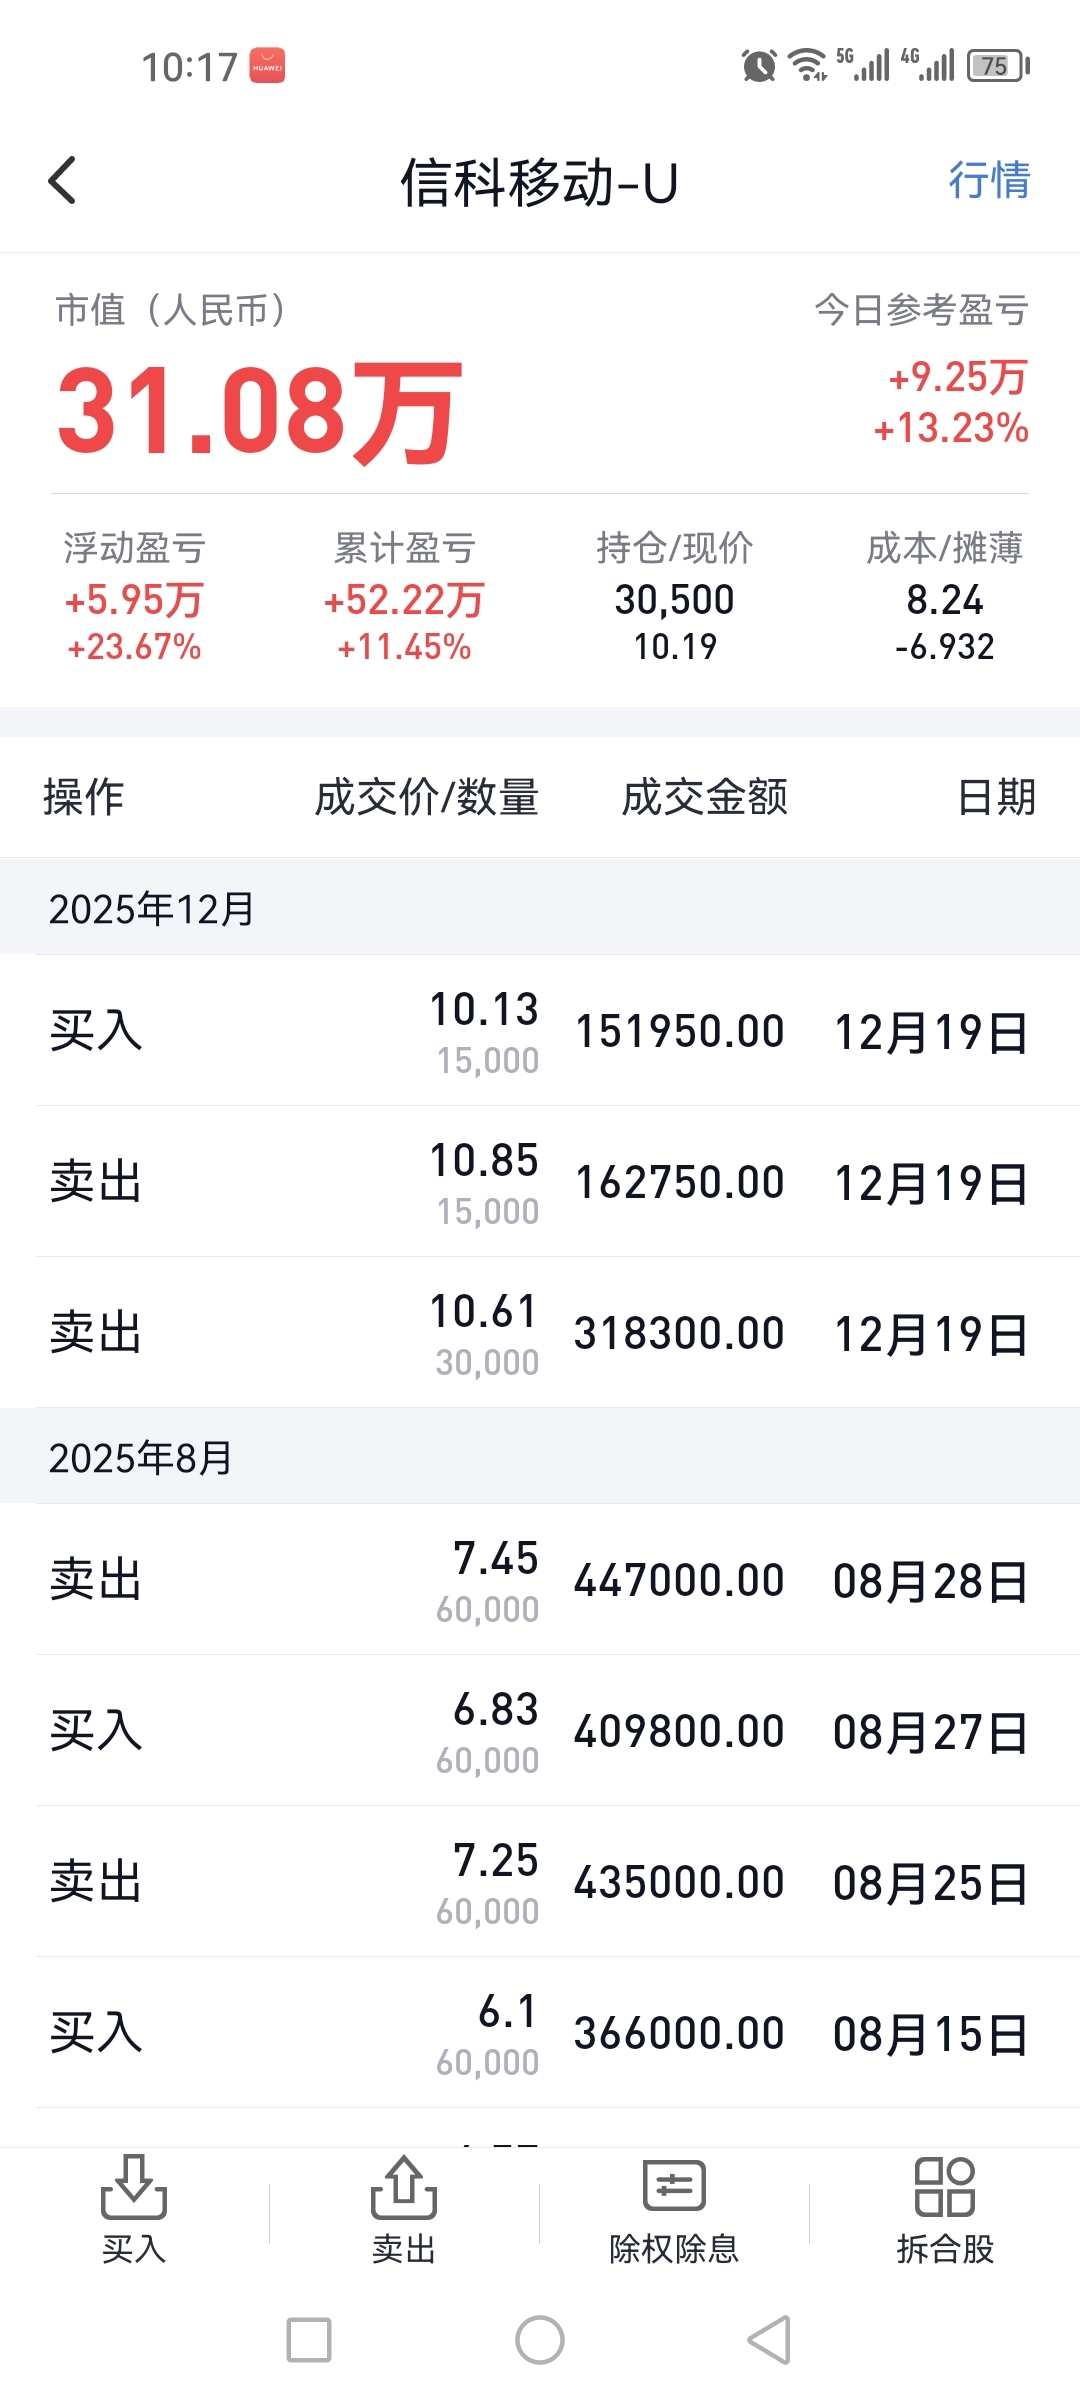Open the 08月15日 buy at 6.1

click(540, 2033)
